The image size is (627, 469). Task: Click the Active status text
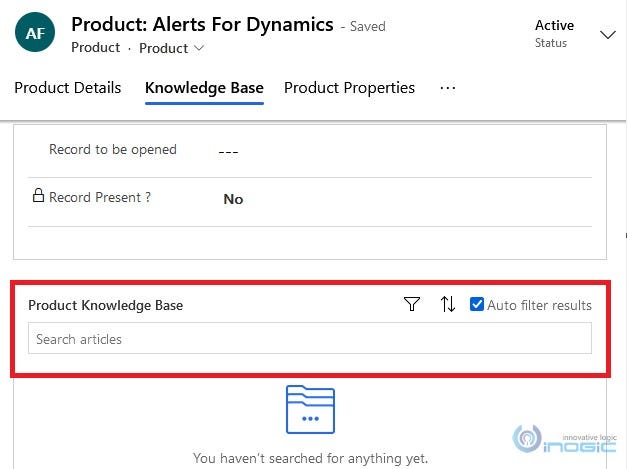tap(554, 25)
